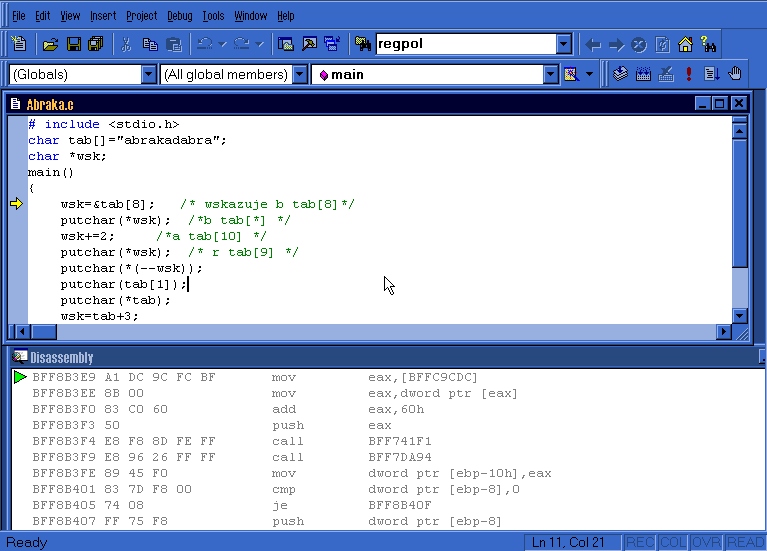This screenshot has width=767, height=551.
Task: Toggle the Workspace window toolbar button
Action: 286,44
